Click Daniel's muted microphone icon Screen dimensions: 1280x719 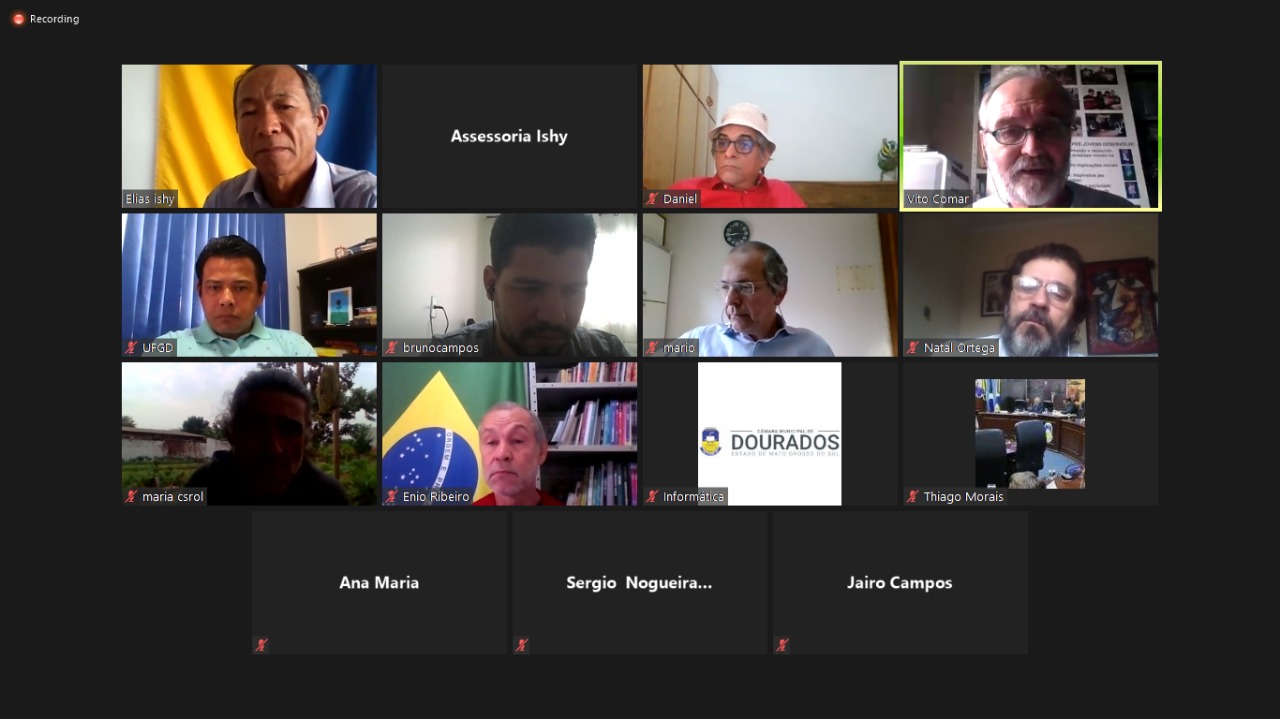652,199
